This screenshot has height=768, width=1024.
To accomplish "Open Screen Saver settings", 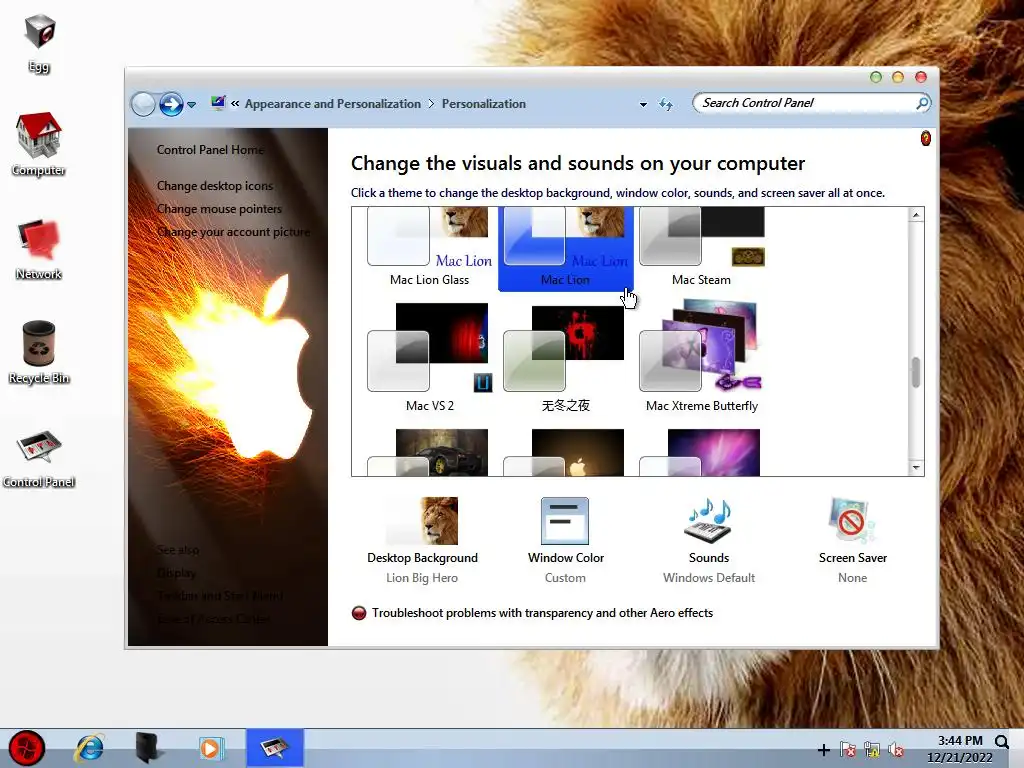I will (852, 540).
